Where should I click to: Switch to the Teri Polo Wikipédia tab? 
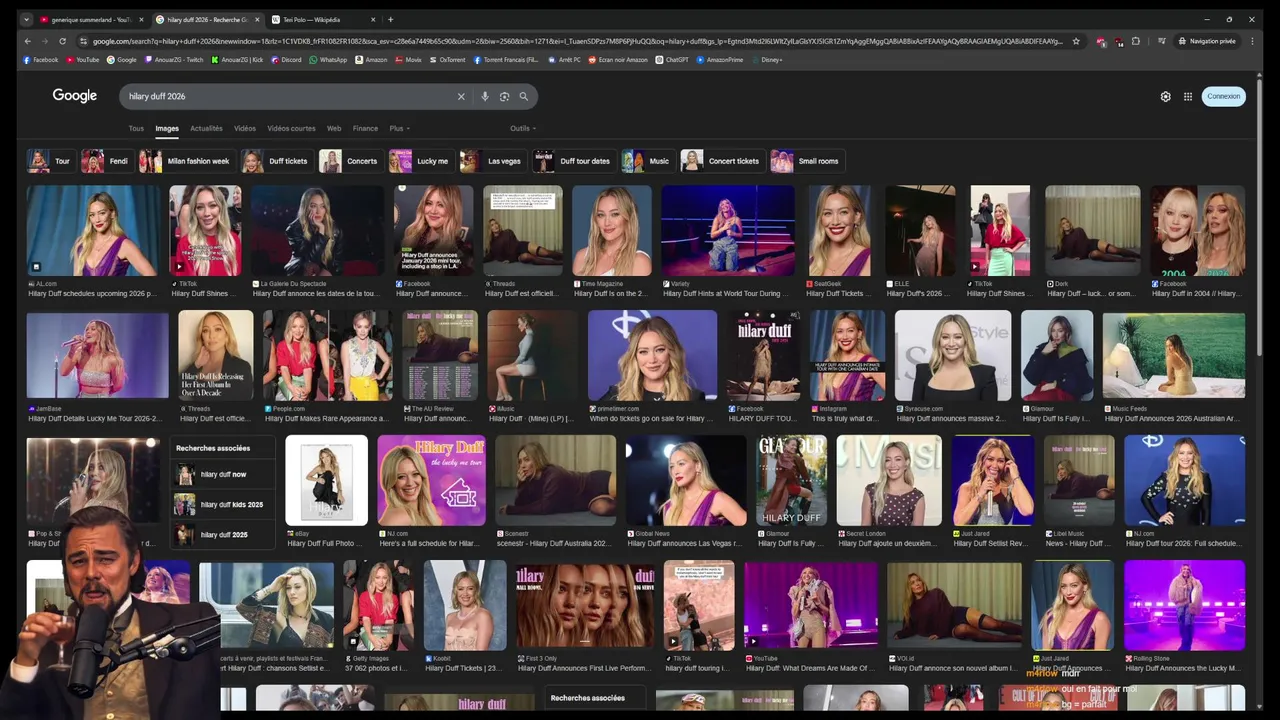(318, 19)
